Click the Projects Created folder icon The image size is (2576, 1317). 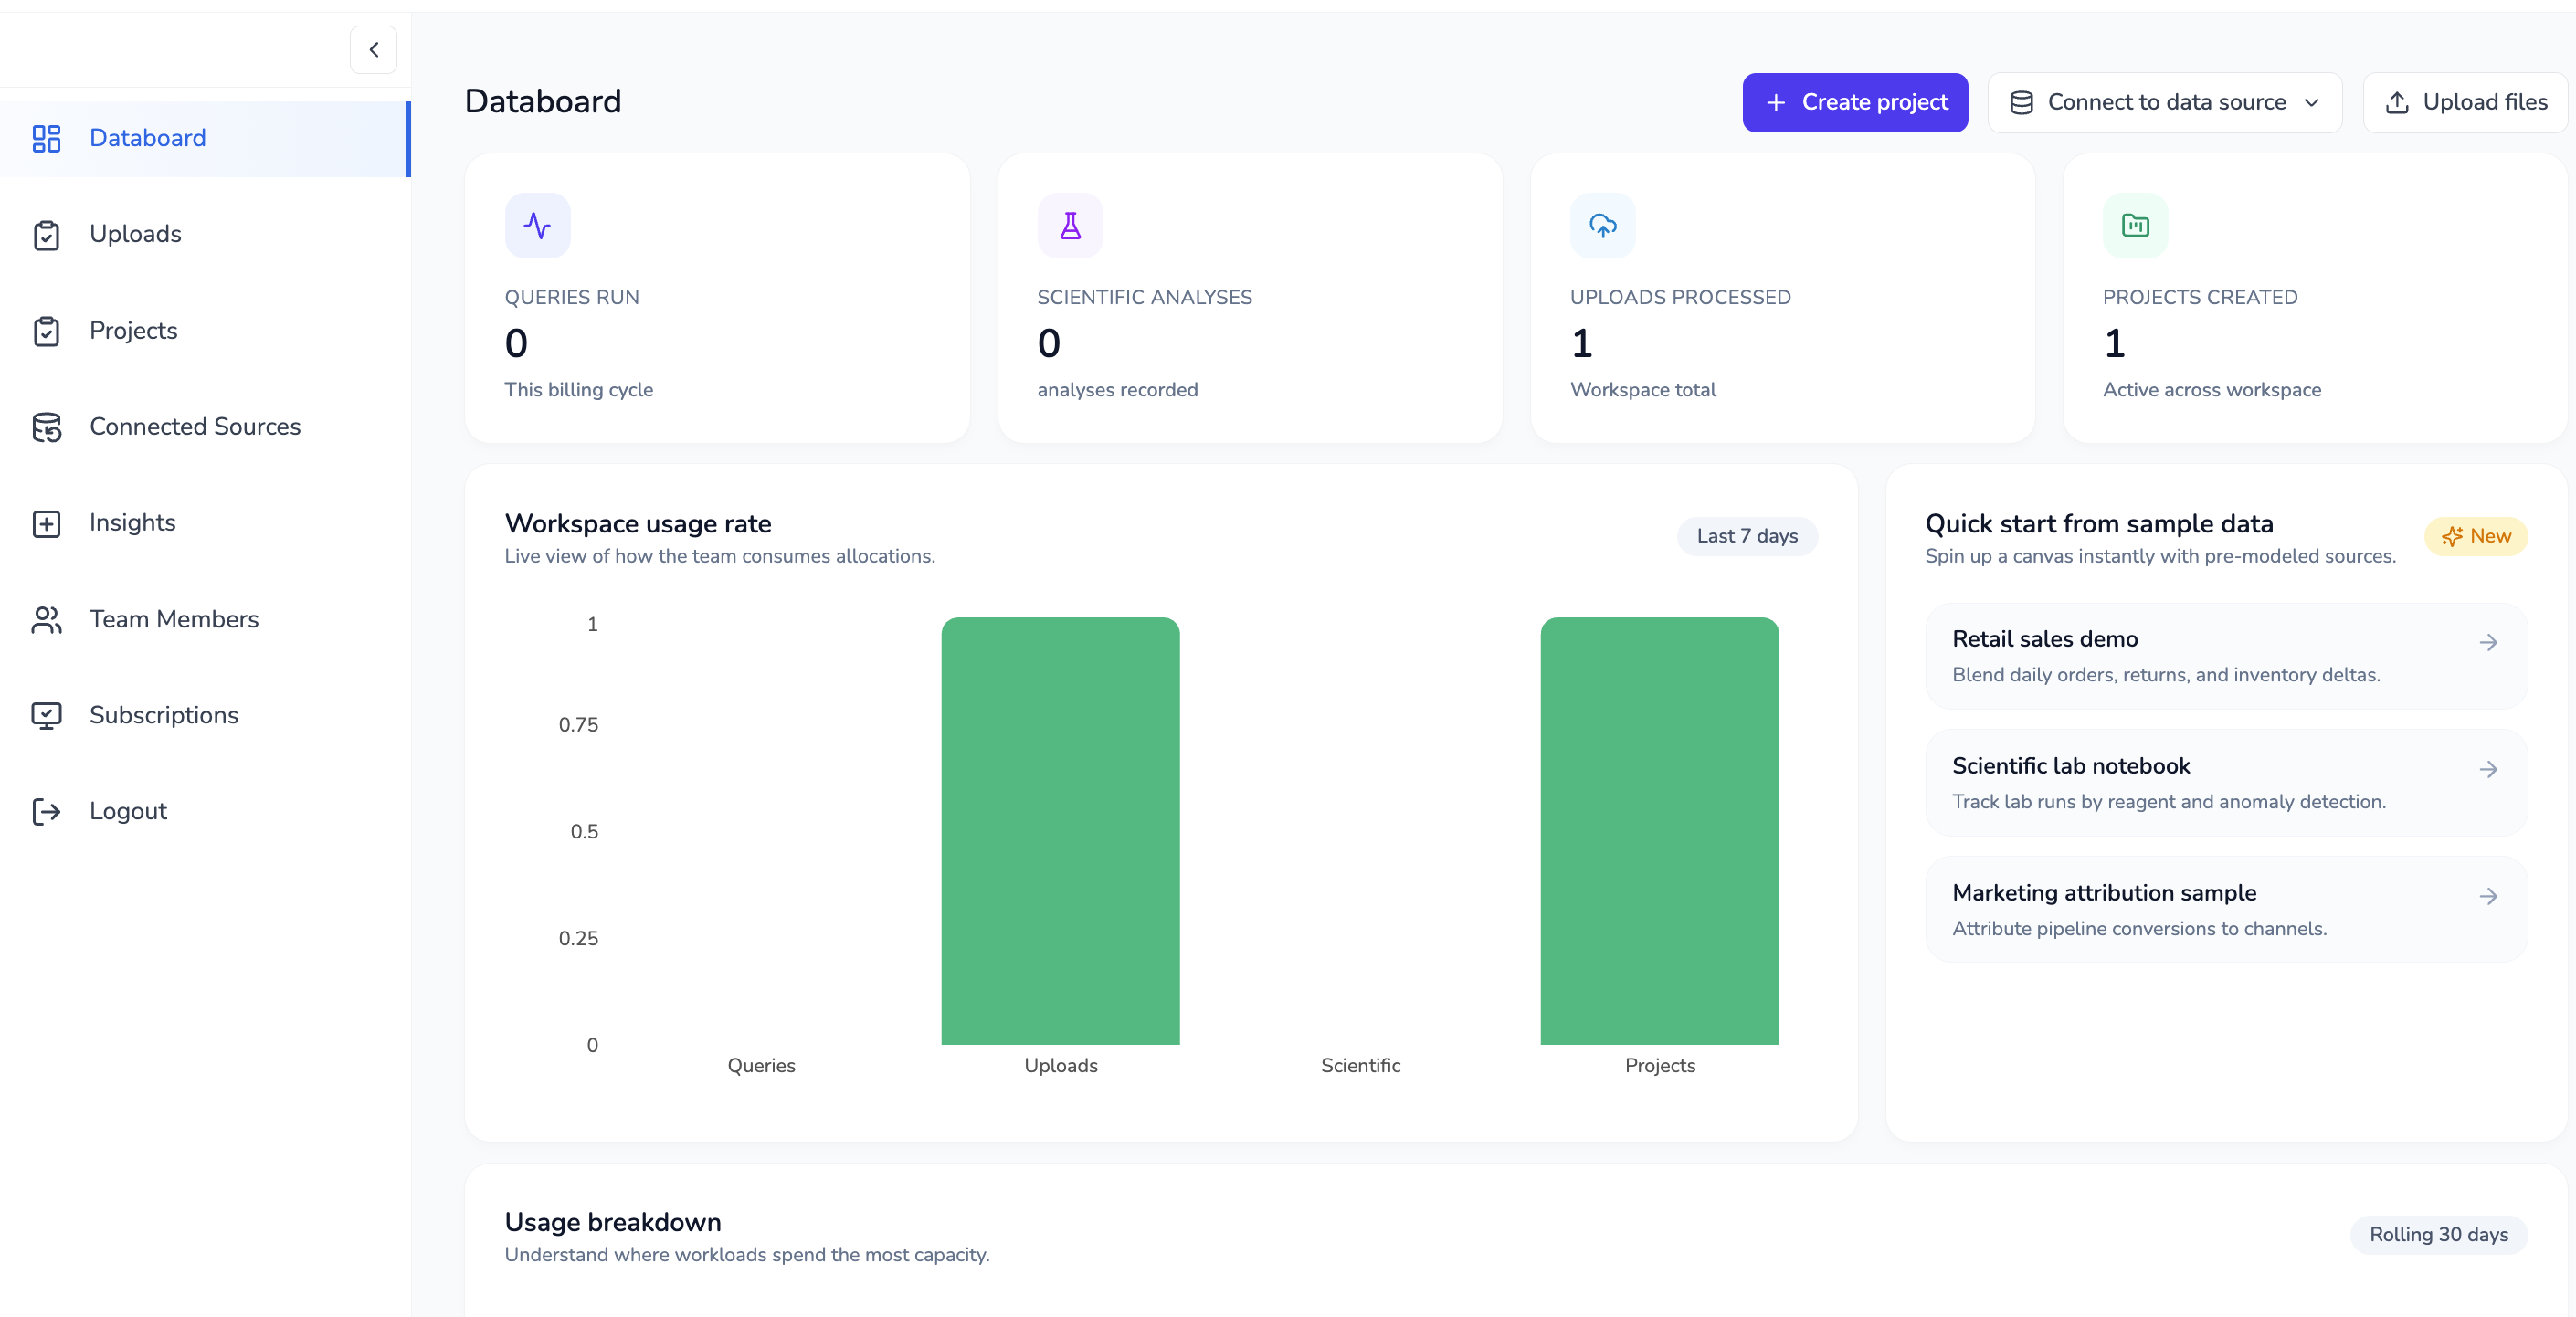click(2135, 226)
